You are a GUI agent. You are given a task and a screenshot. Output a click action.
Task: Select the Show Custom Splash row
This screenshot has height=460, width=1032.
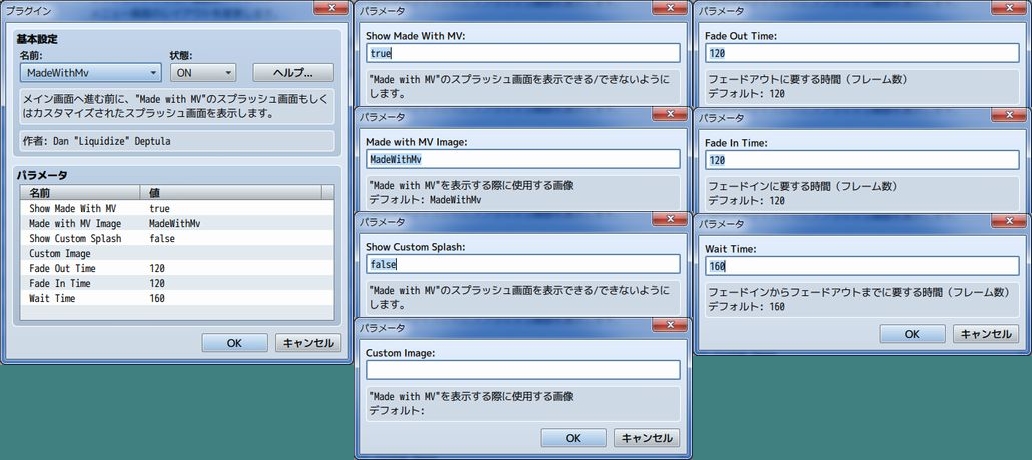176,239
